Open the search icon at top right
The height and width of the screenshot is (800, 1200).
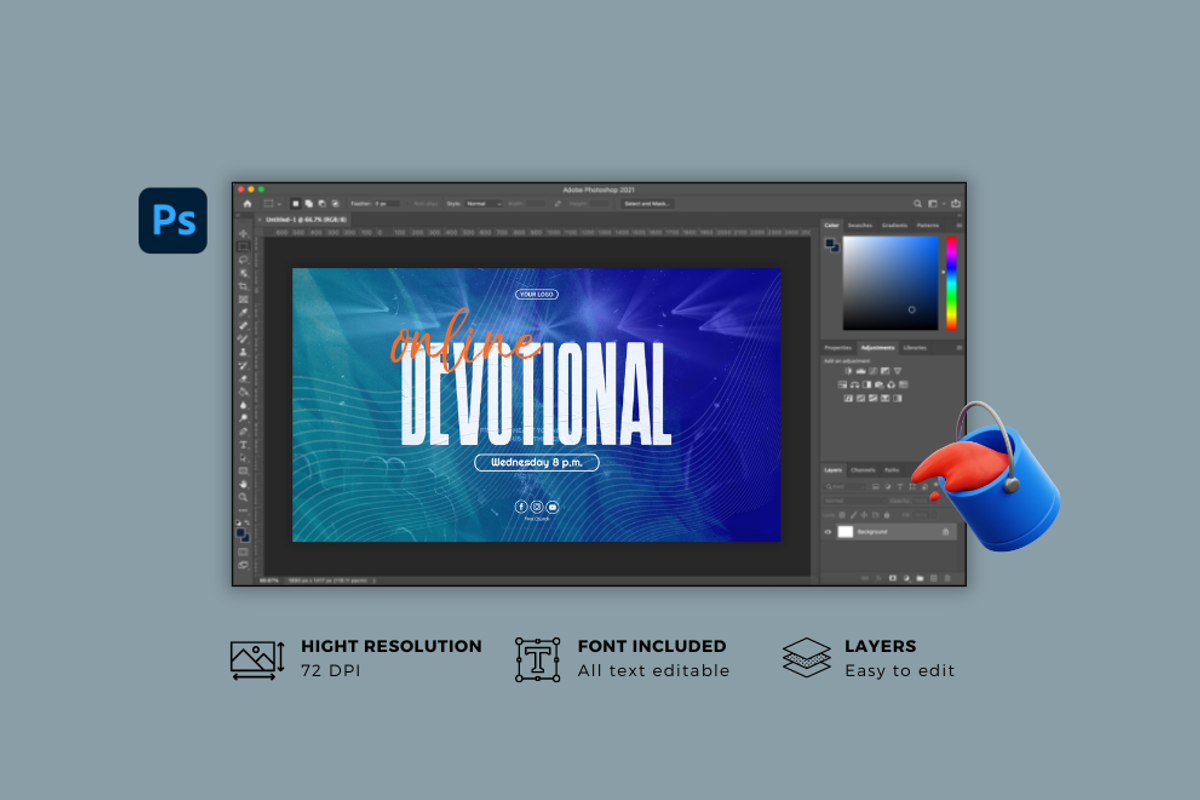(917, 203)
